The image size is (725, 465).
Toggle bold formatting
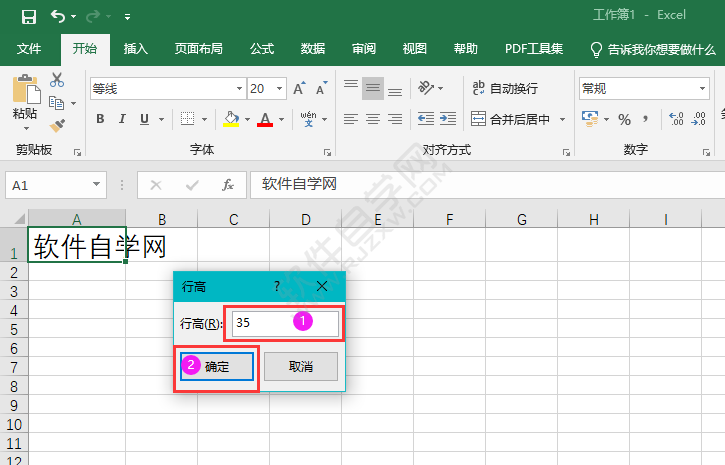pos(100,119)
